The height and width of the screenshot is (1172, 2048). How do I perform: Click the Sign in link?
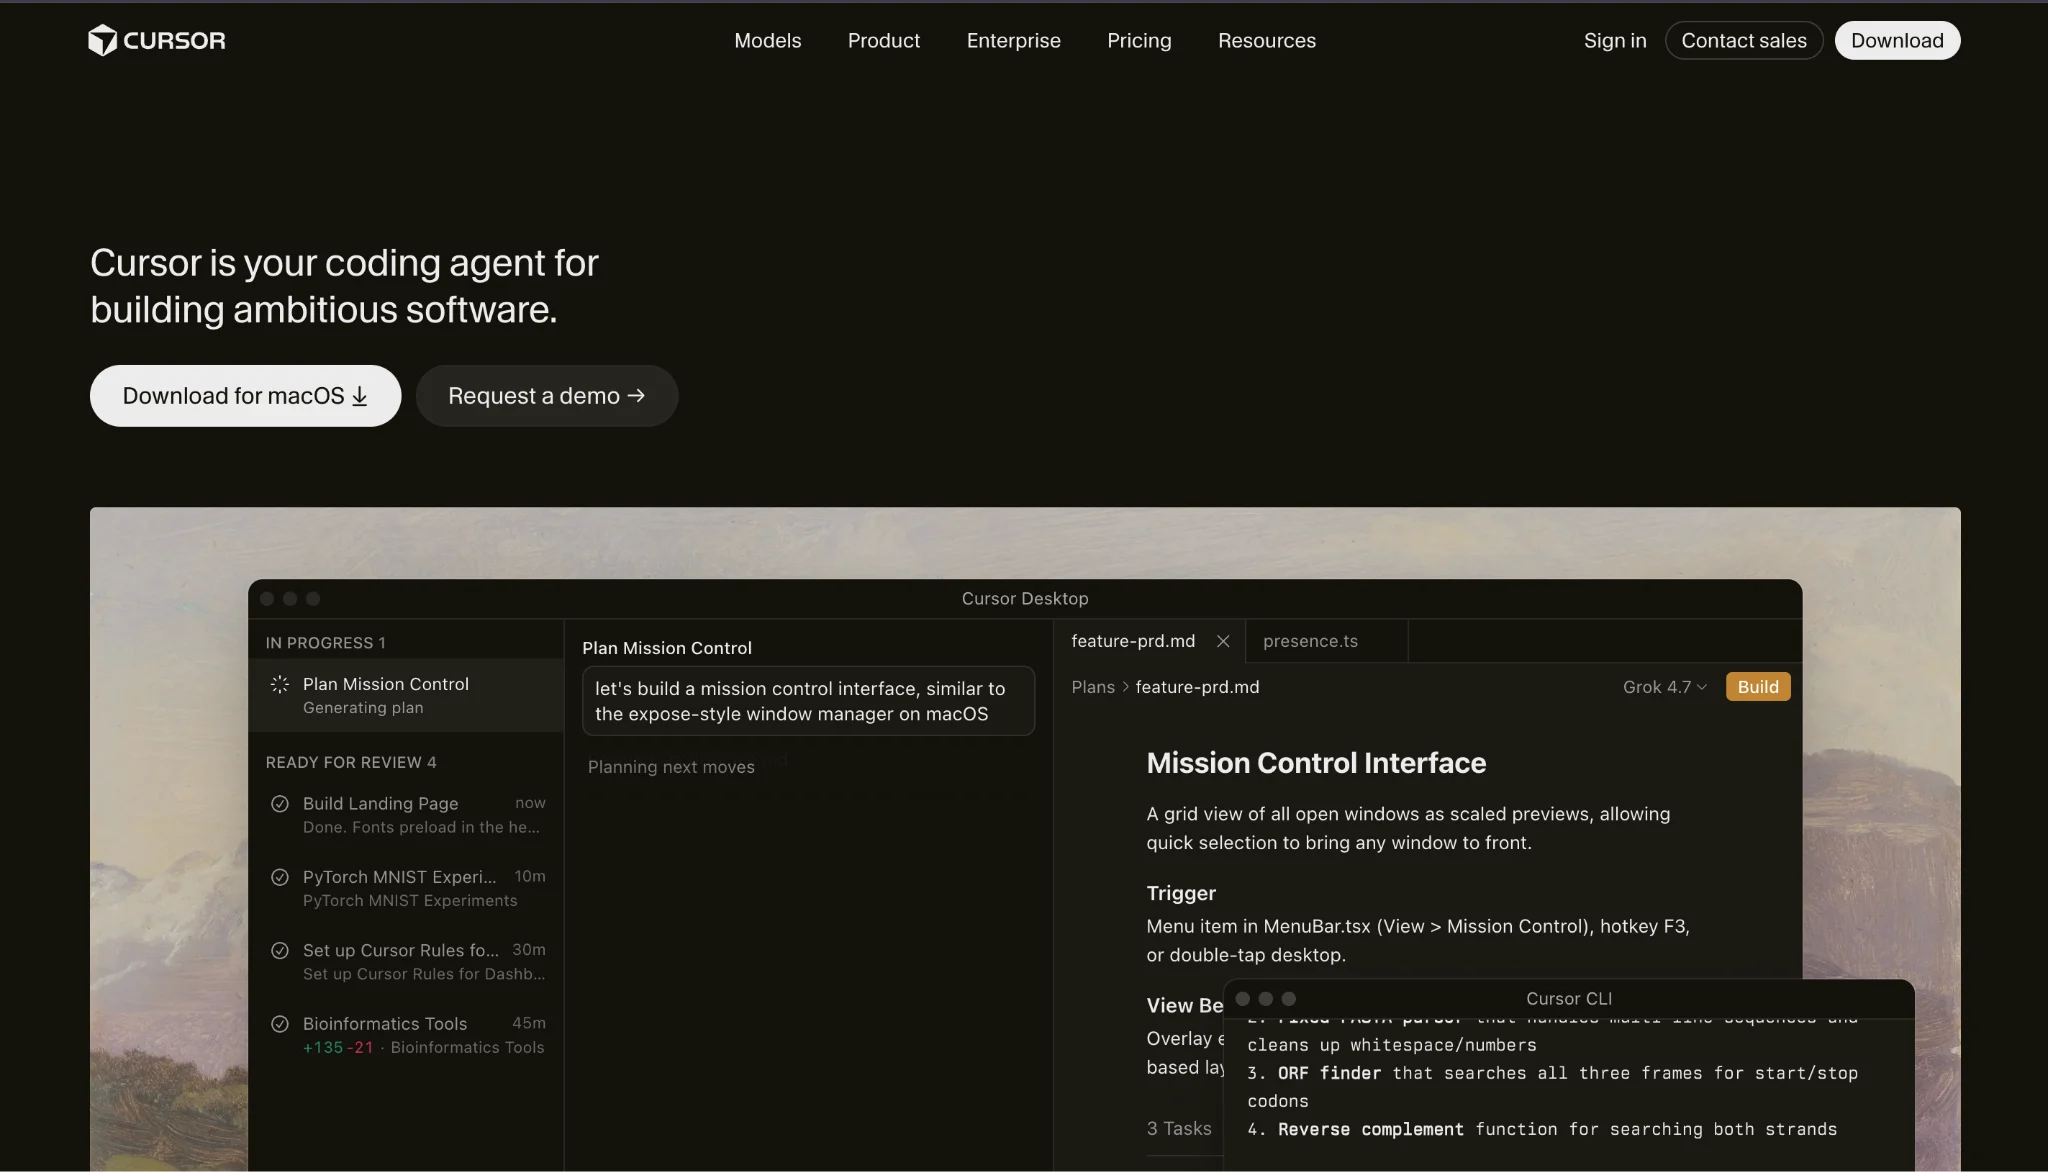point(1615,41)
